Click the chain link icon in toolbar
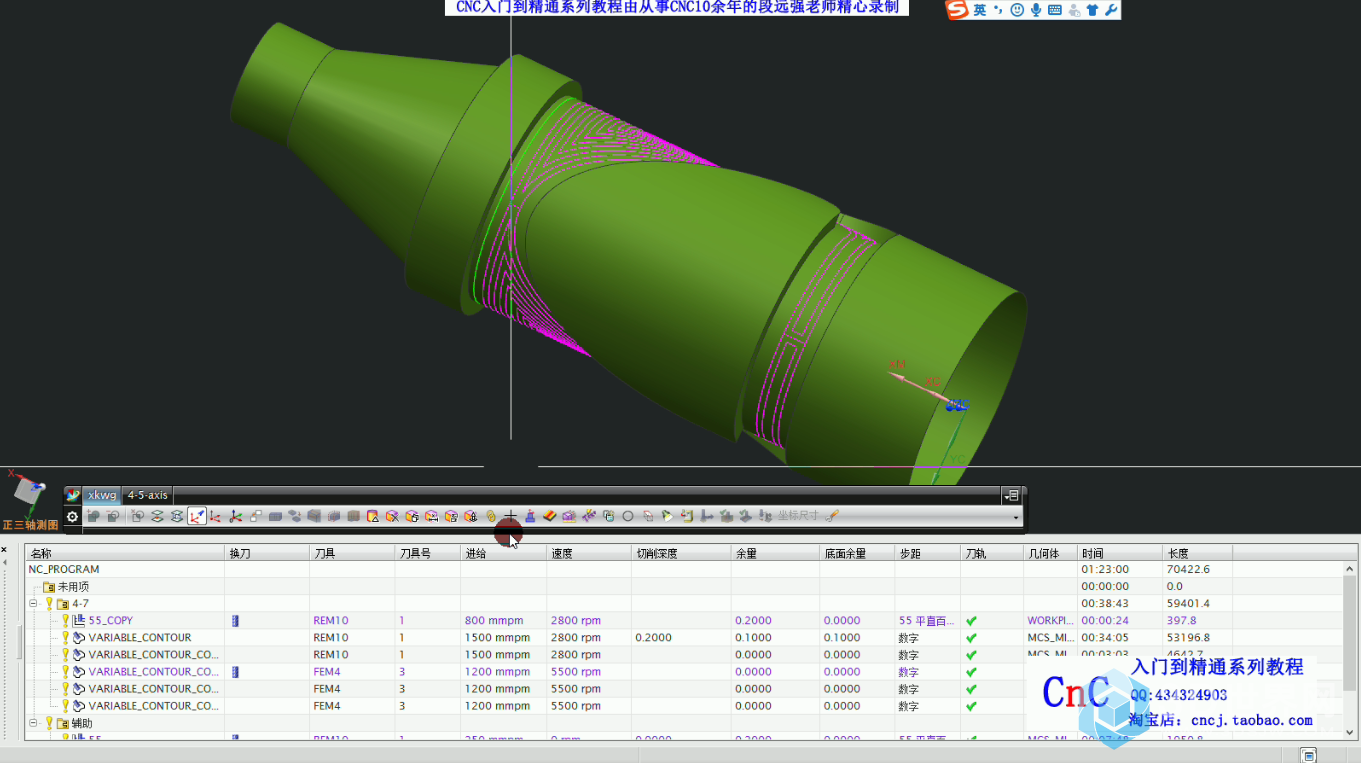 (491, 516)
